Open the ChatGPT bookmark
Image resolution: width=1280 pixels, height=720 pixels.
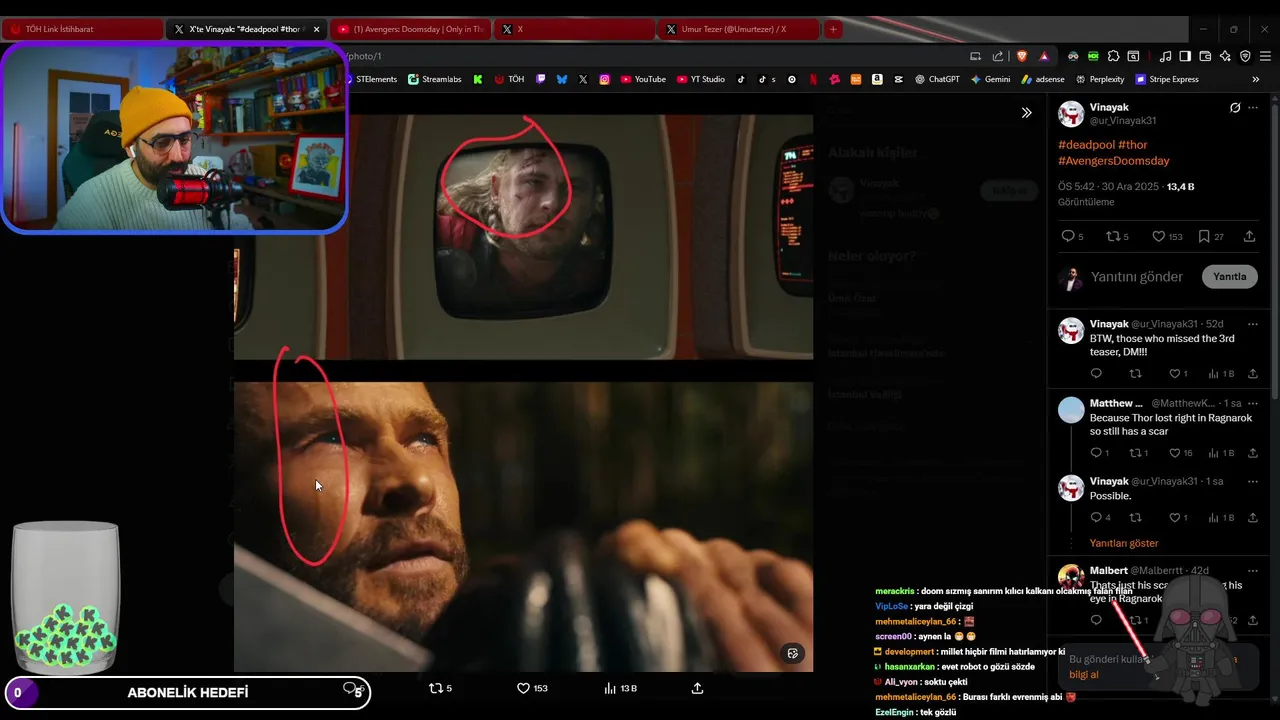pos(937,79)
